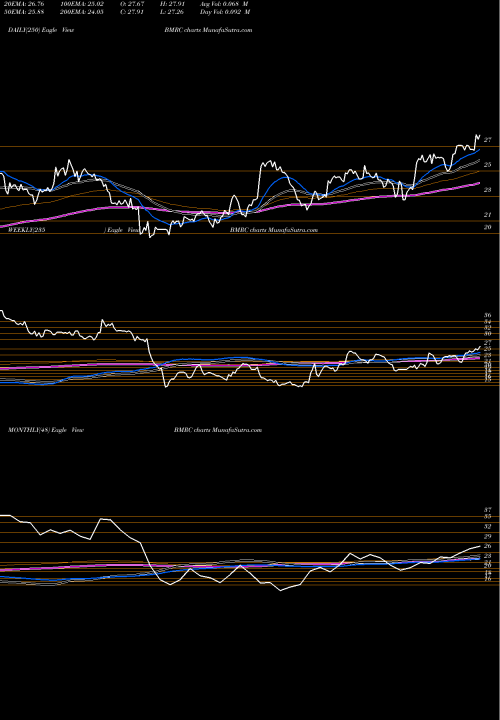Click the 200EMA: 24.03 value

coord(83,12)
